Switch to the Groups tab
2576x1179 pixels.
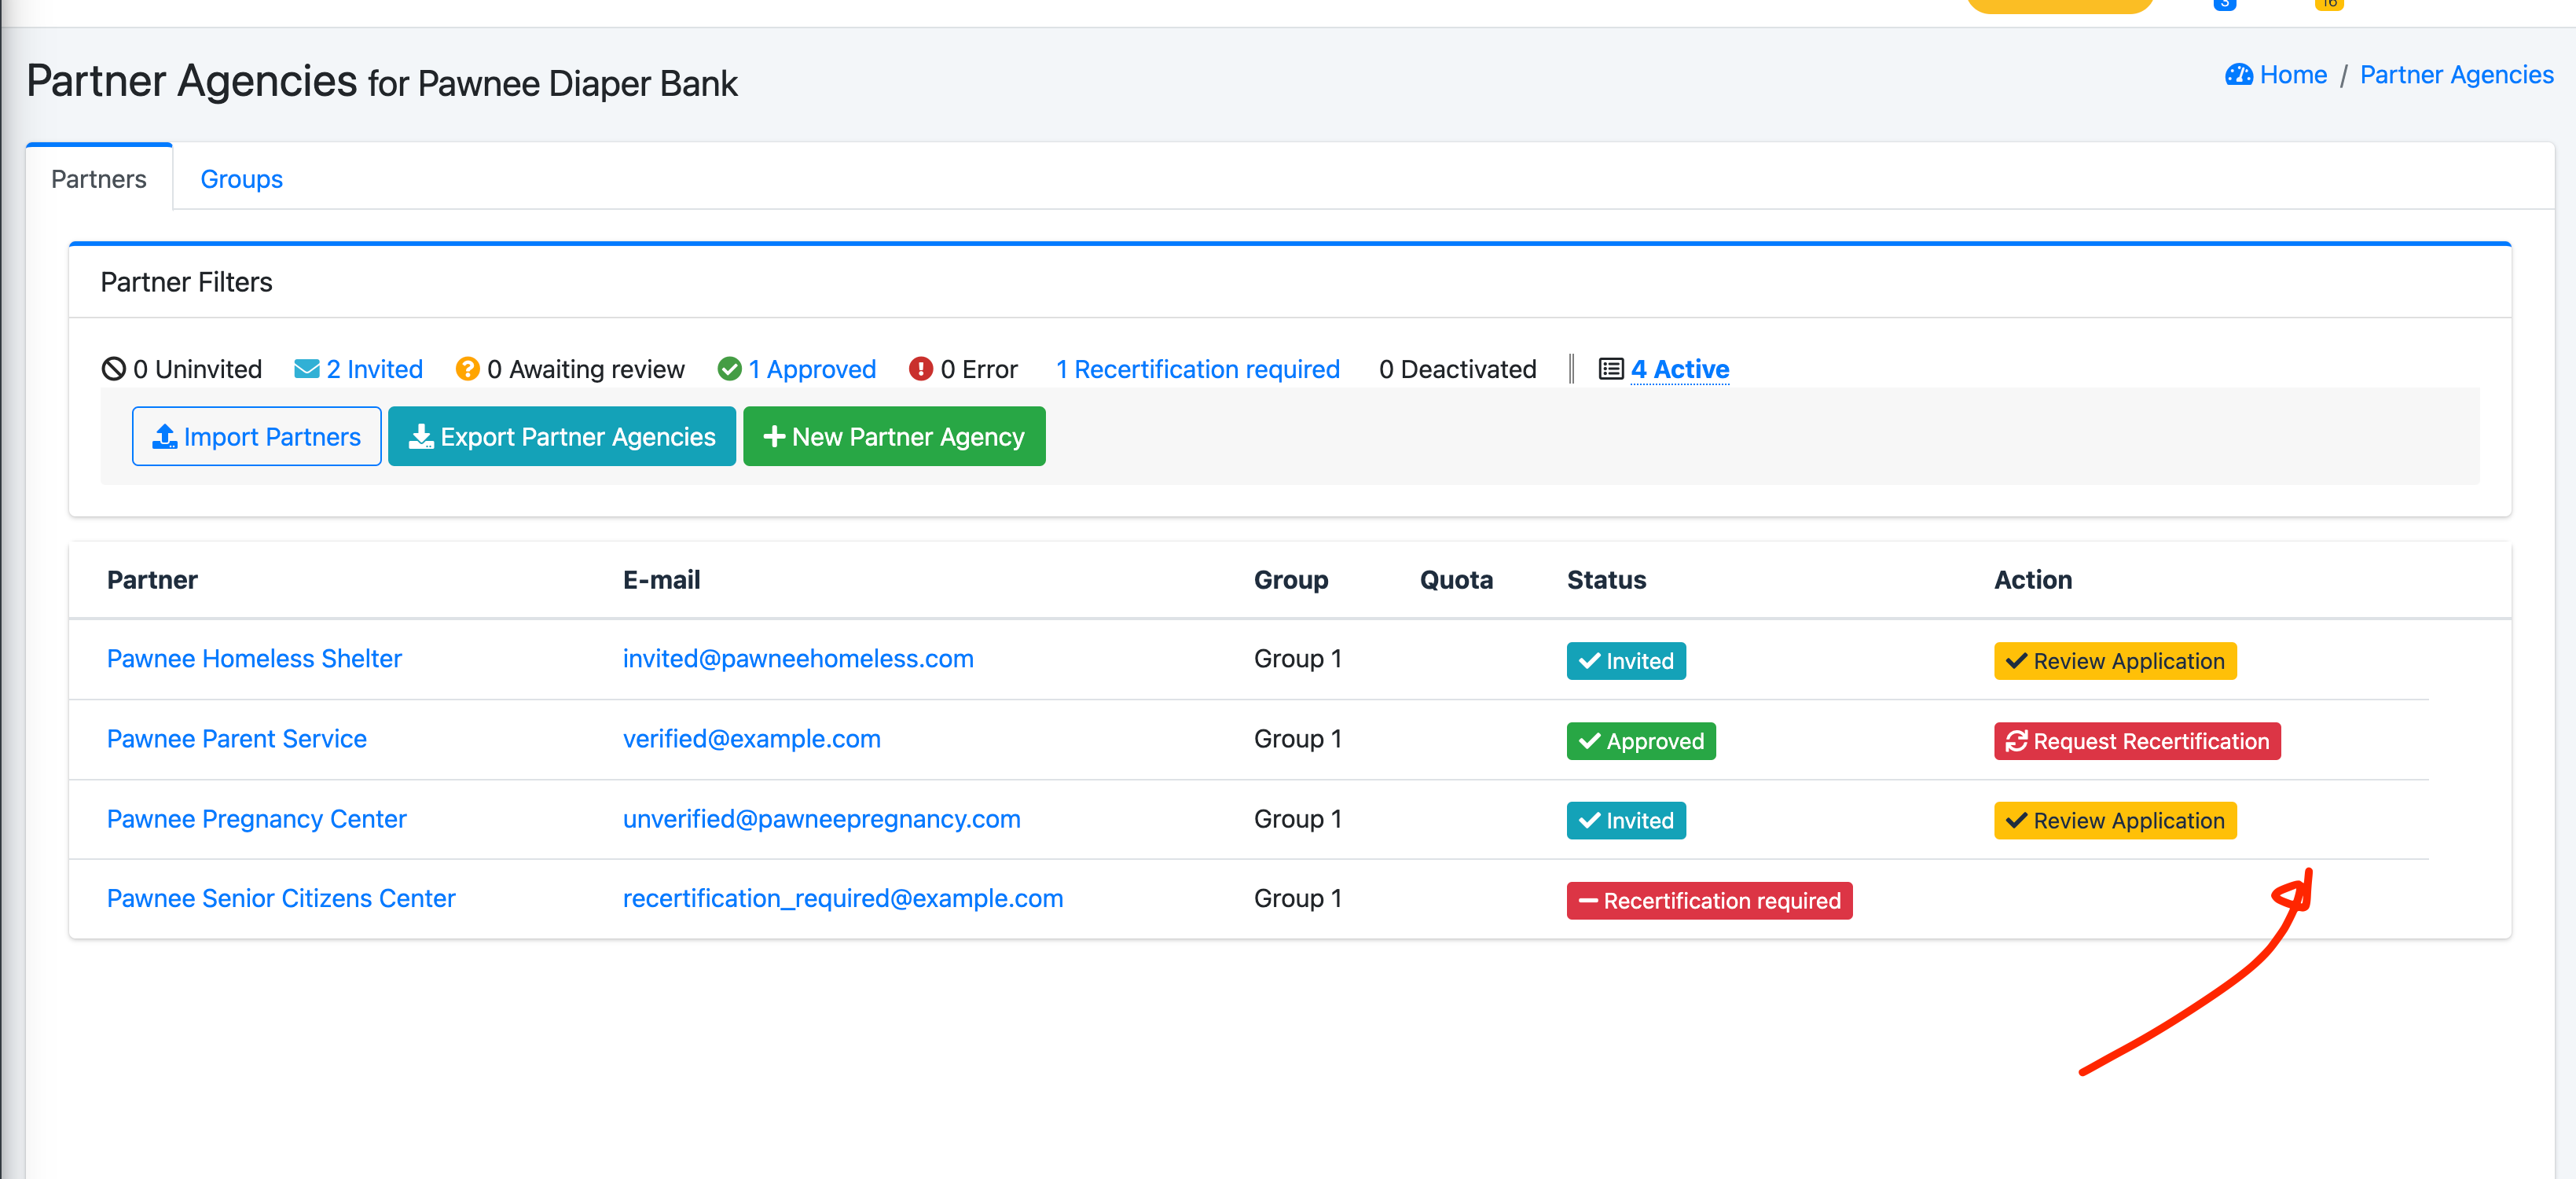241,179
